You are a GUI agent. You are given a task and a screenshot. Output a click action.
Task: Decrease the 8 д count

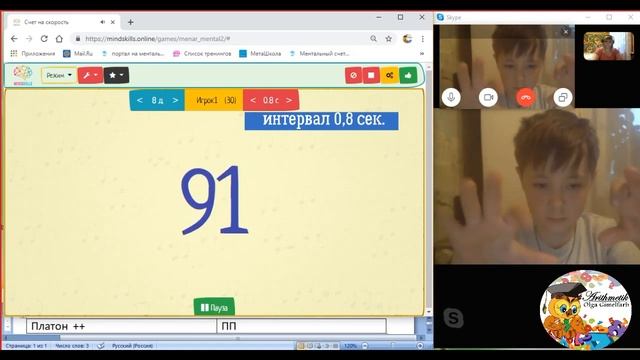click(x=140, y=100)
